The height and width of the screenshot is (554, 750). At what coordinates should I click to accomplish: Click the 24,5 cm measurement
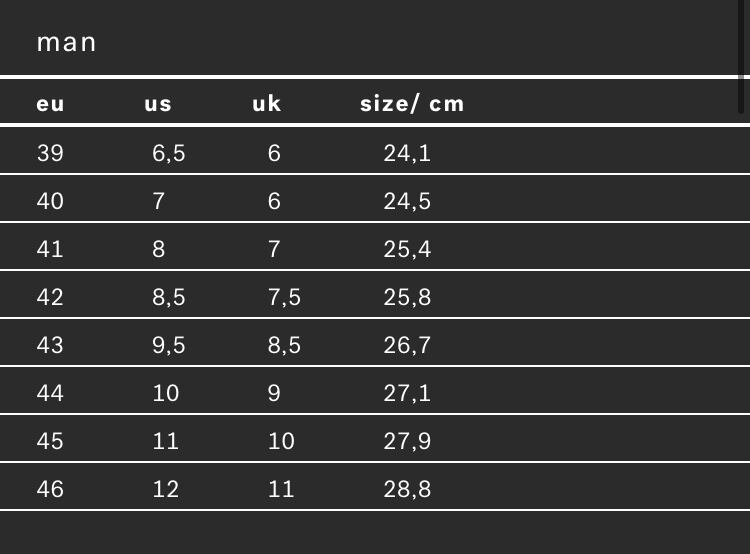407,201
